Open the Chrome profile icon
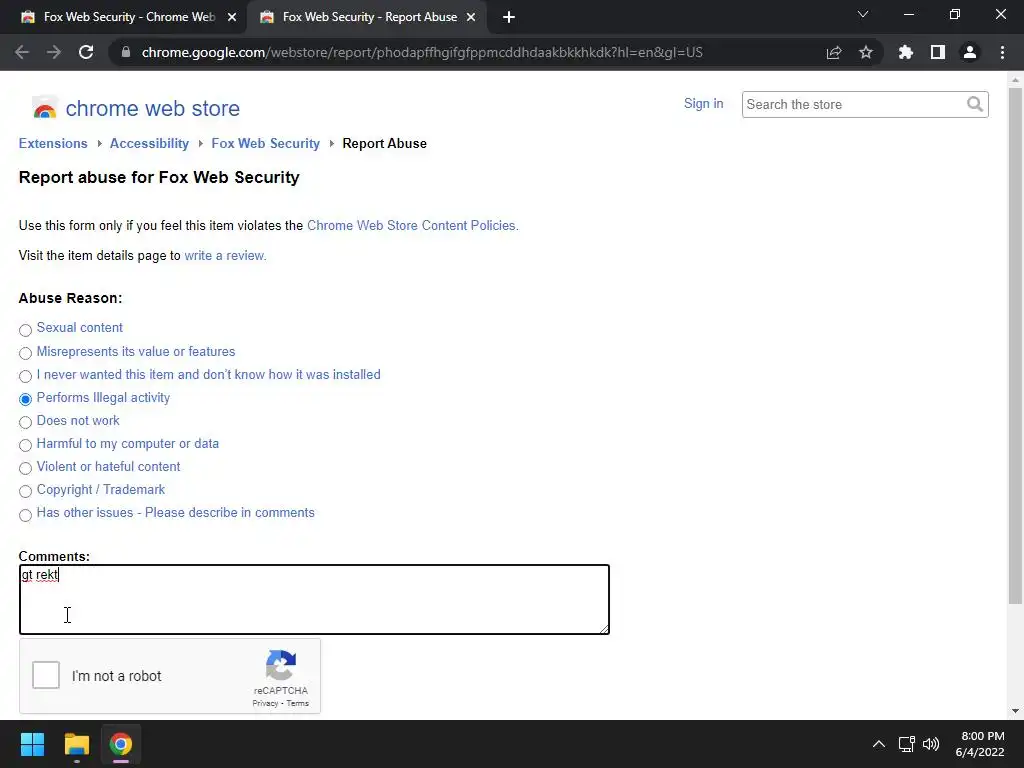 [x=970, y=52]
